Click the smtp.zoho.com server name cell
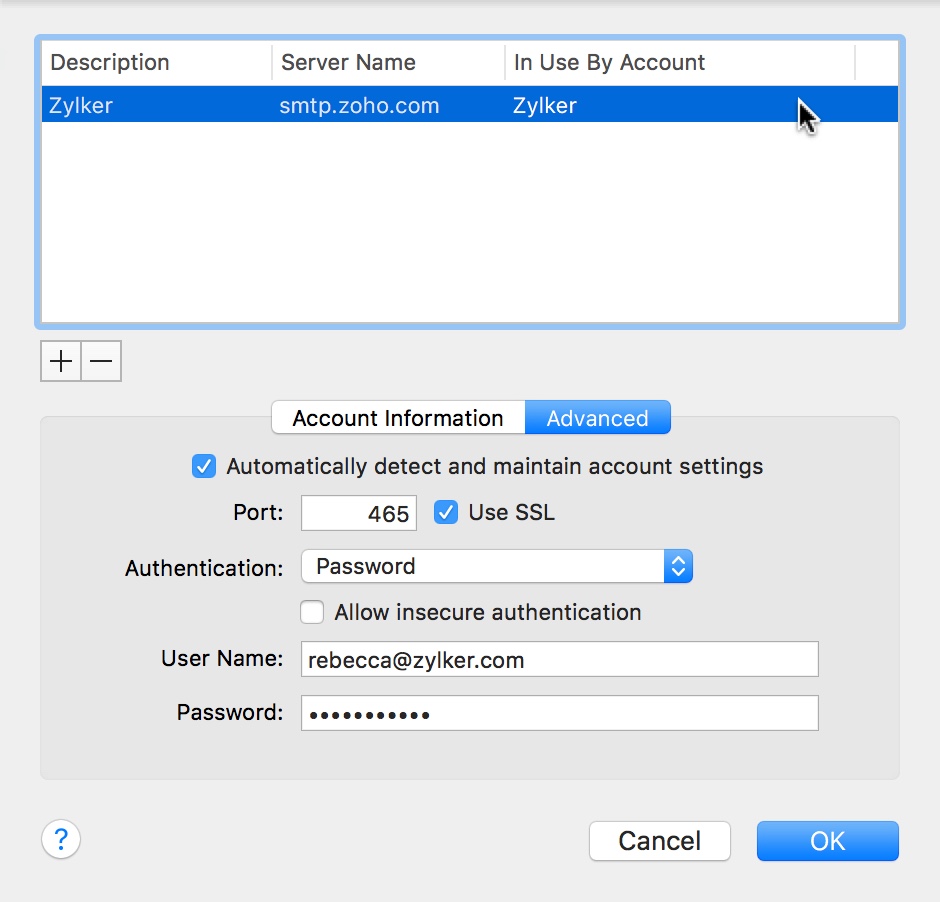 [359, 105]
